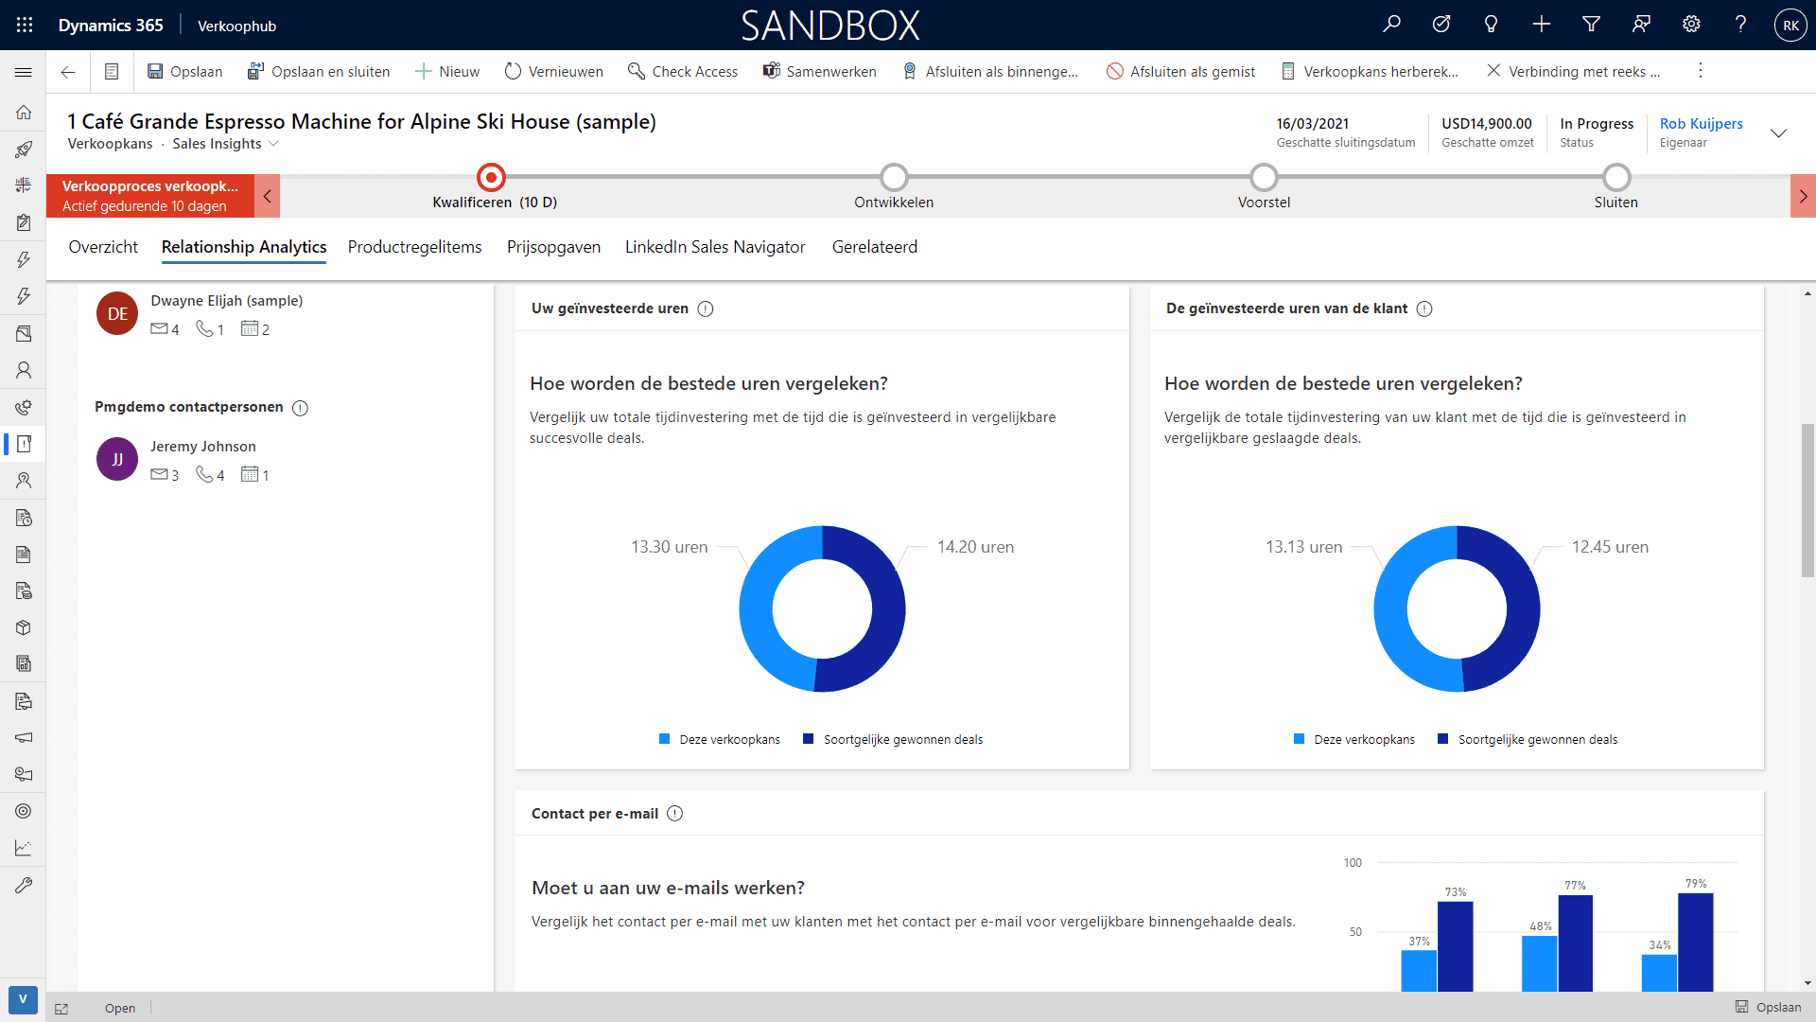
Task: Click info icon next to Uw geïnvesteerde uren
Action: pyautogui.click(x=706, y=309)
